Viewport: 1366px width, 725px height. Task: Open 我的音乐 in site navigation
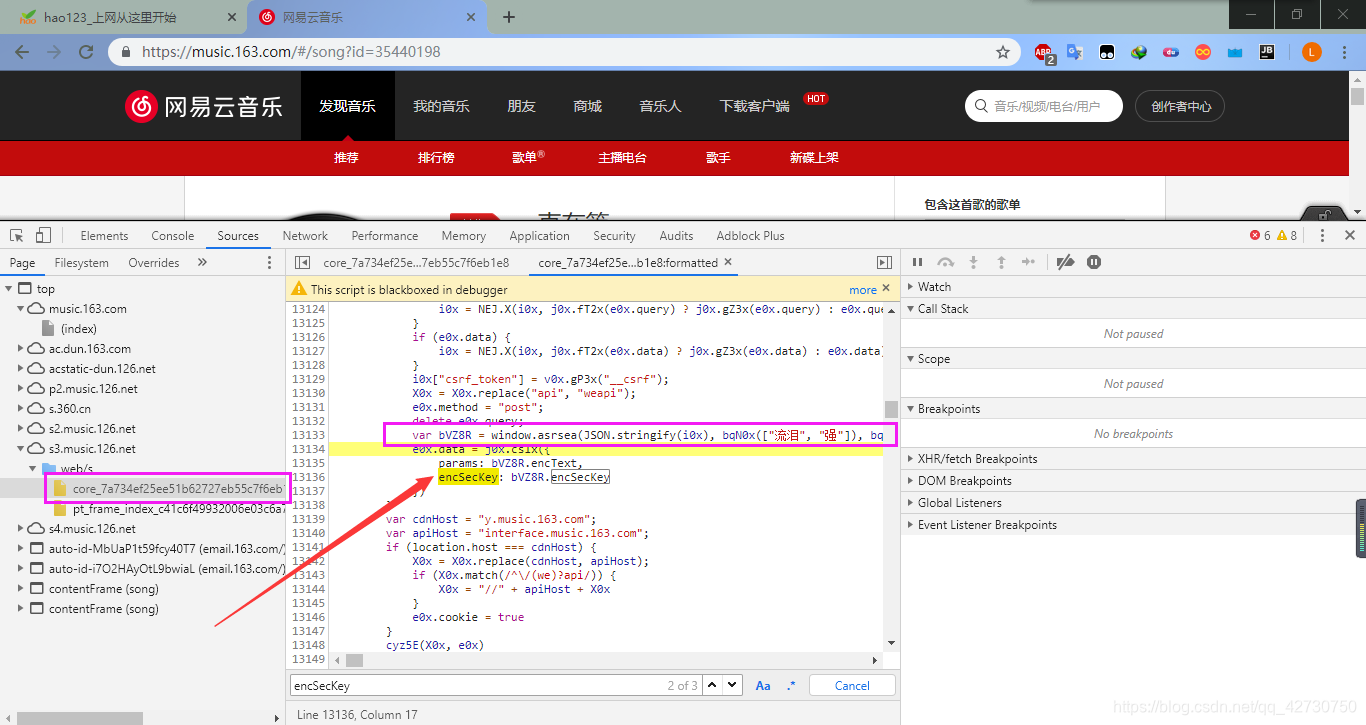pos(441,106)
